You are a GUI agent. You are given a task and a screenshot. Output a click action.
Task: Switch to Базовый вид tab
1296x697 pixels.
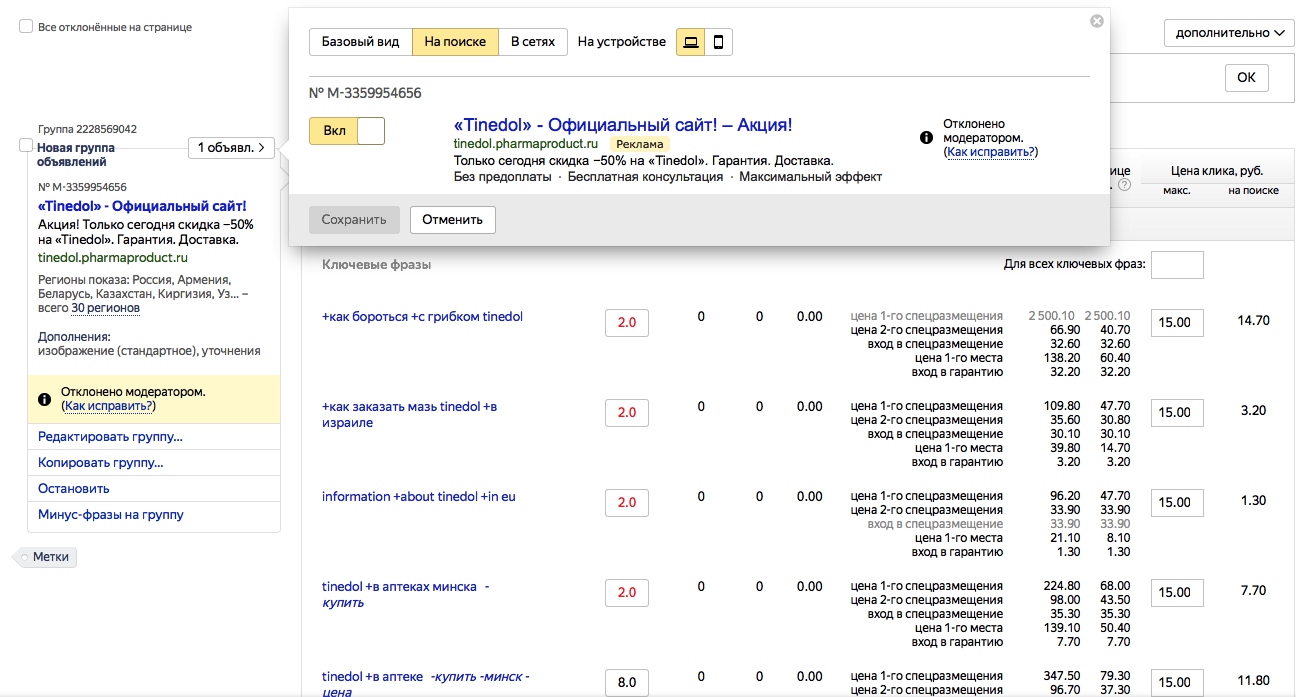(360, 42)
